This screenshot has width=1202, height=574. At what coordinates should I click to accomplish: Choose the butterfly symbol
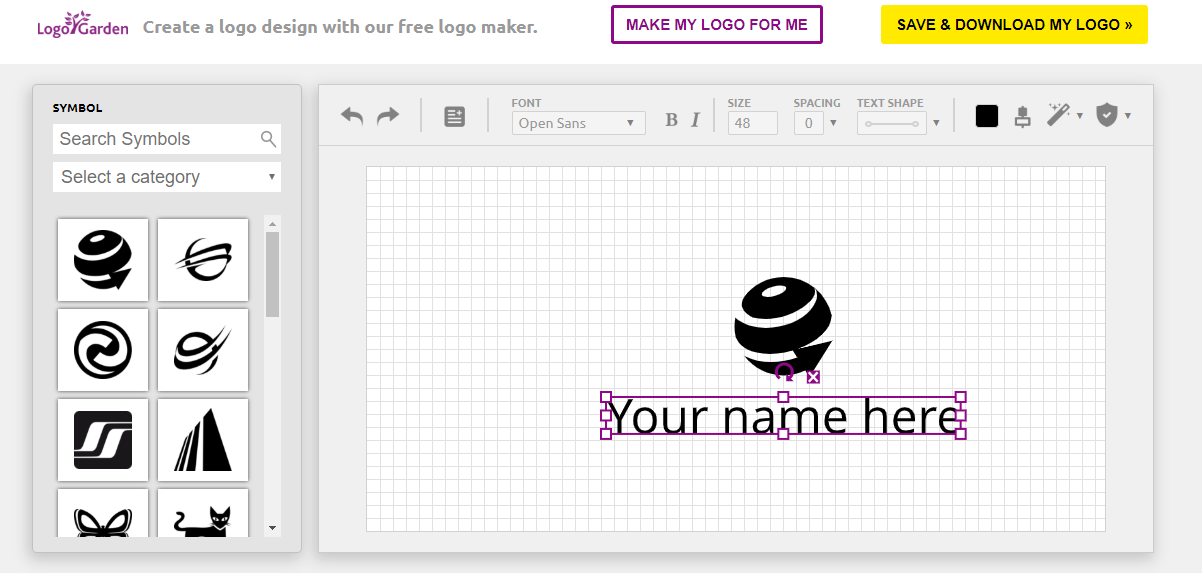[103, 513]
